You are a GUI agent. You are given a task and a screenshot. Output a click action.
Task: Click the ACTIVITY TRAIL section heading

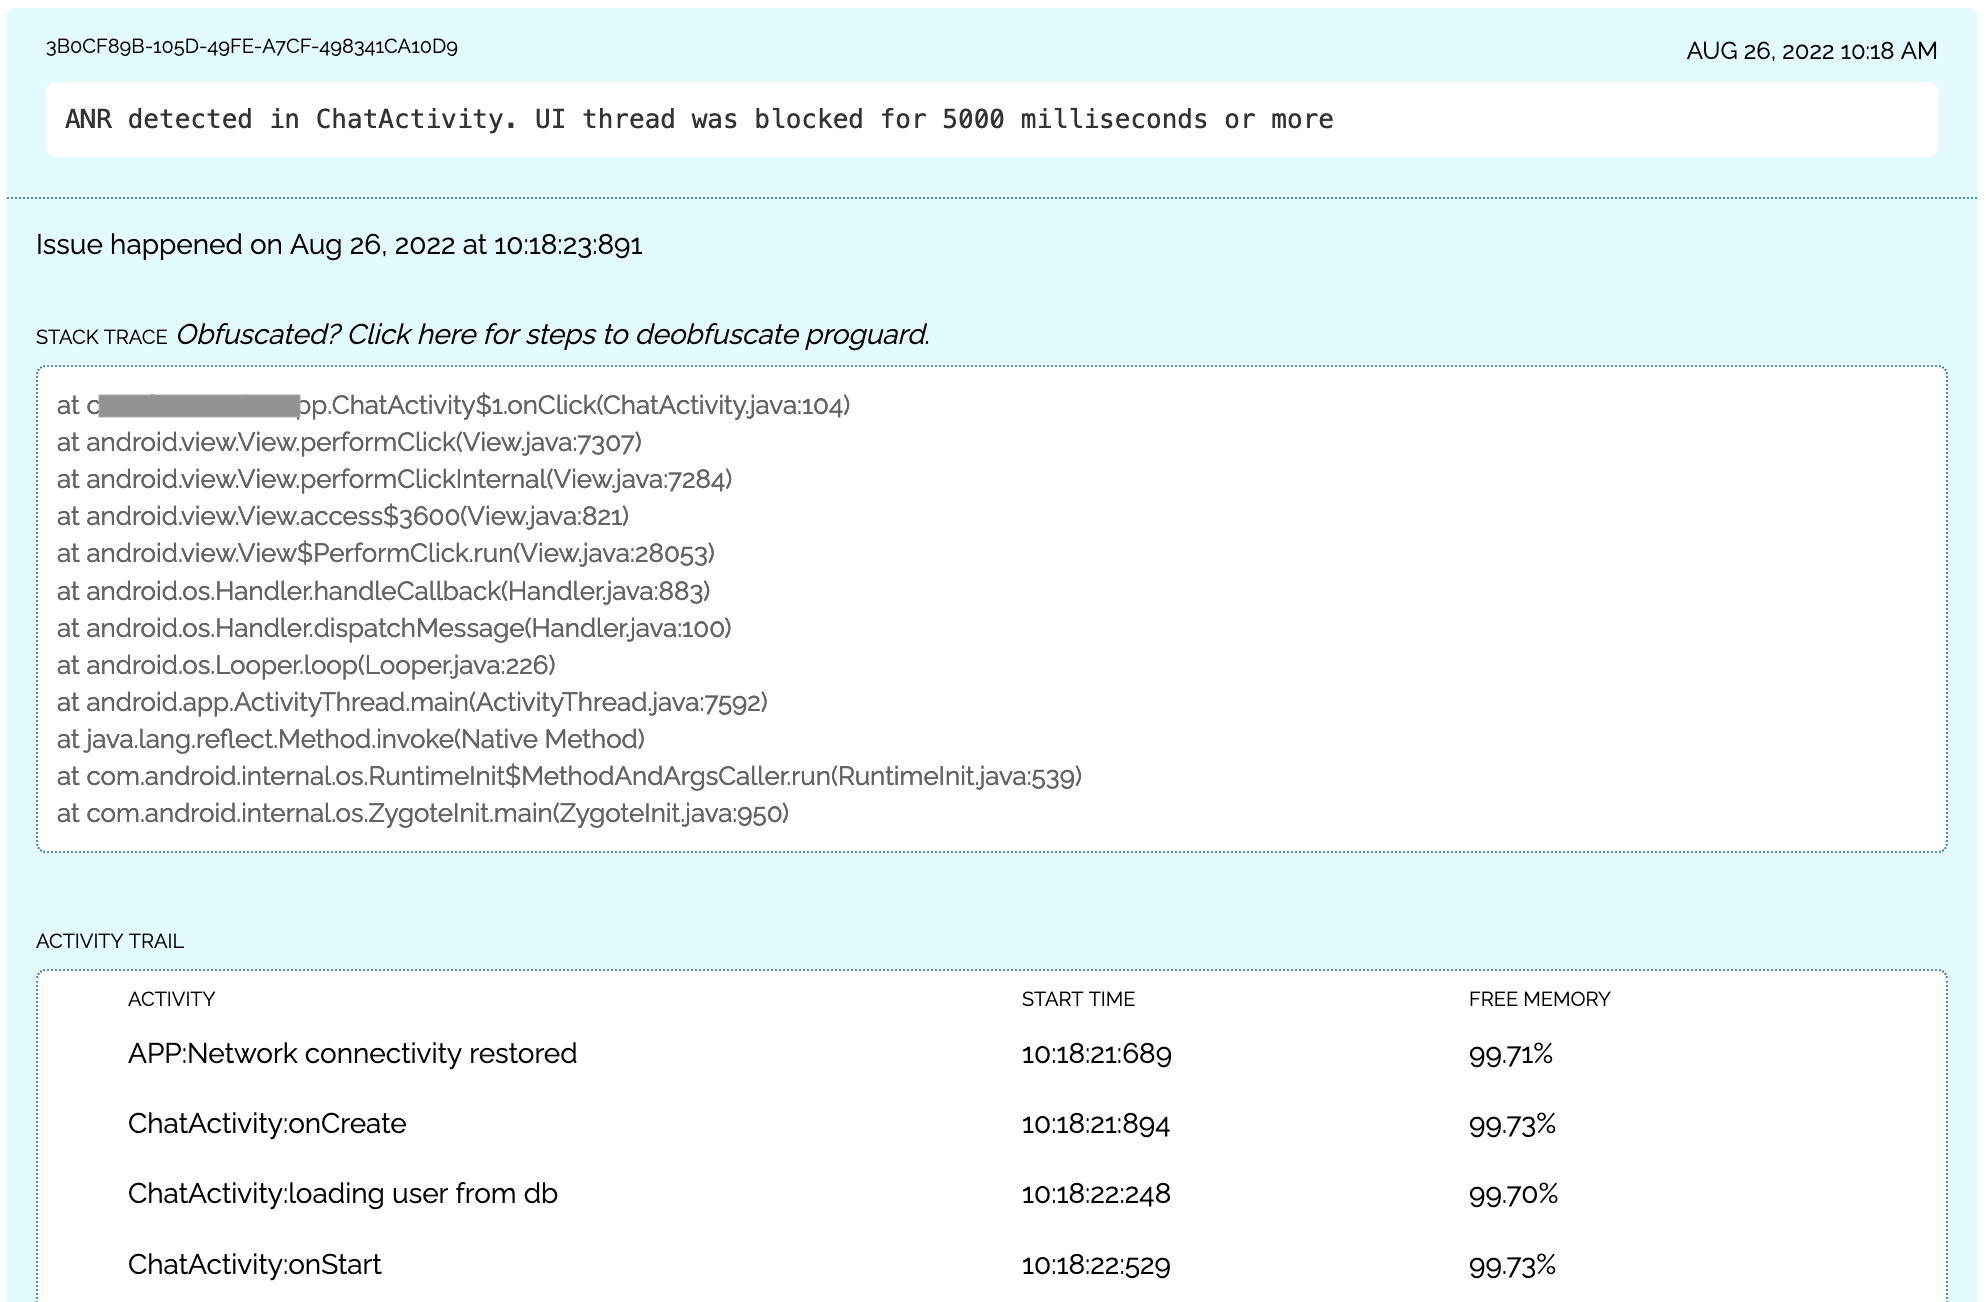(x=110, y=941)
